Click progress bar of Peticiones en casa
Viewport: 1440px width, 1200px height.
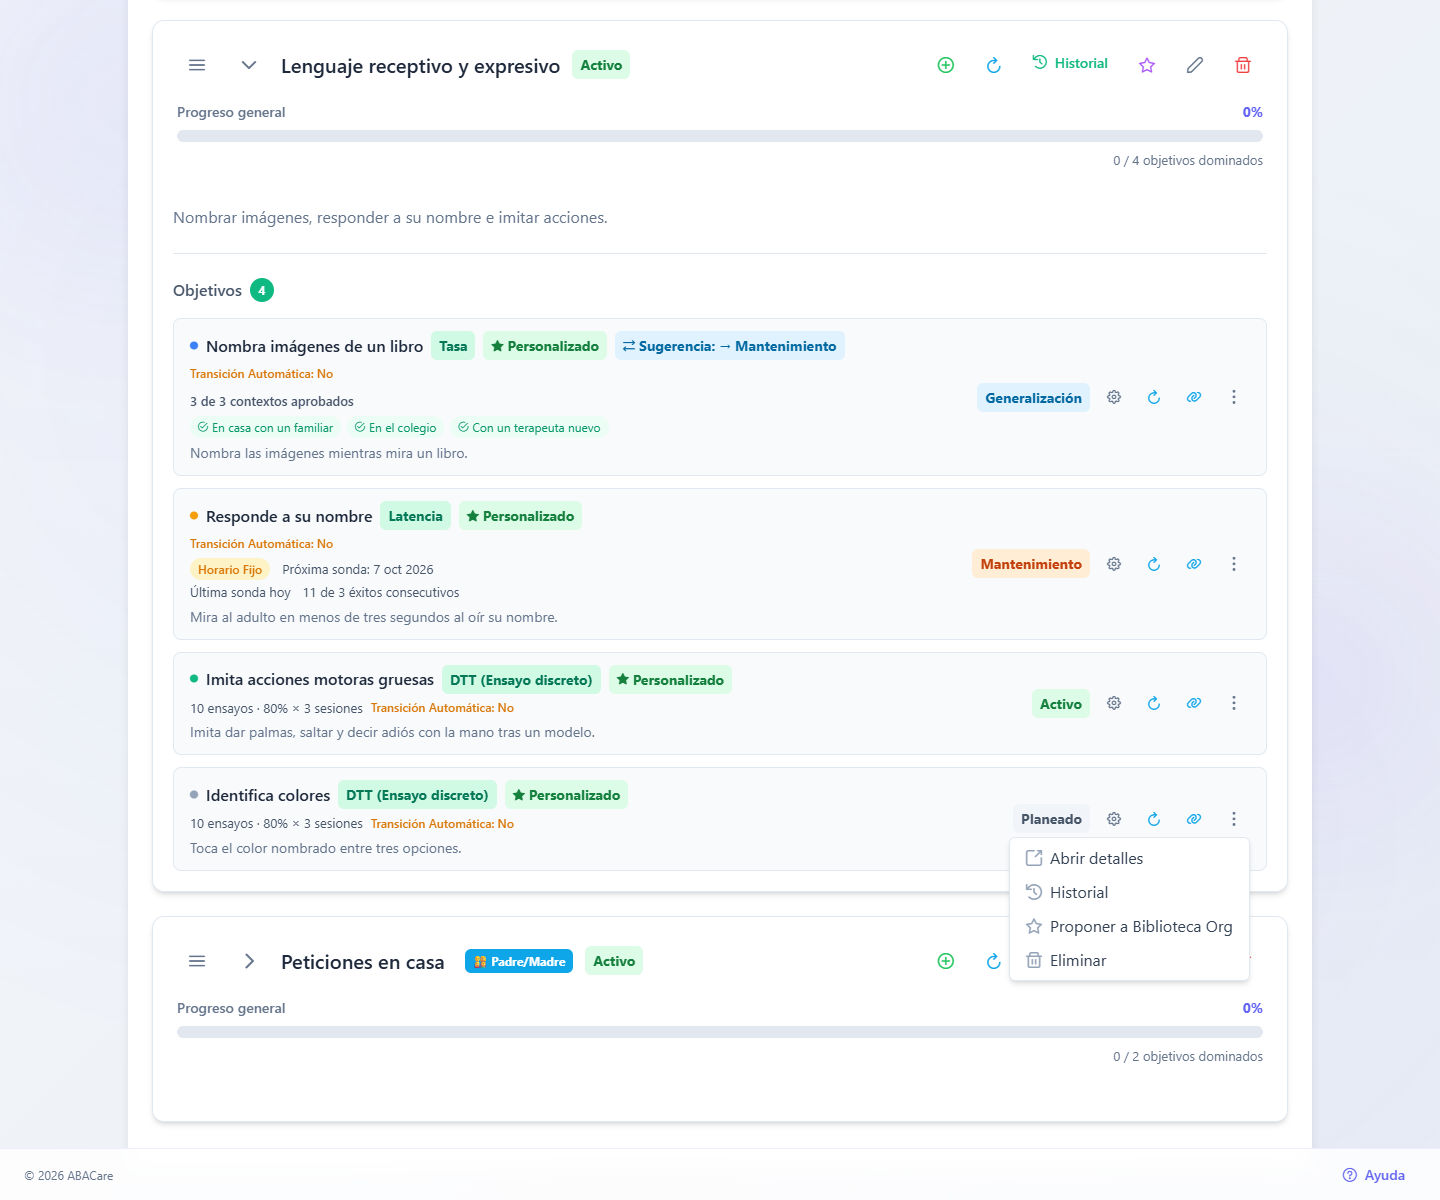(x=720, y=1032)
